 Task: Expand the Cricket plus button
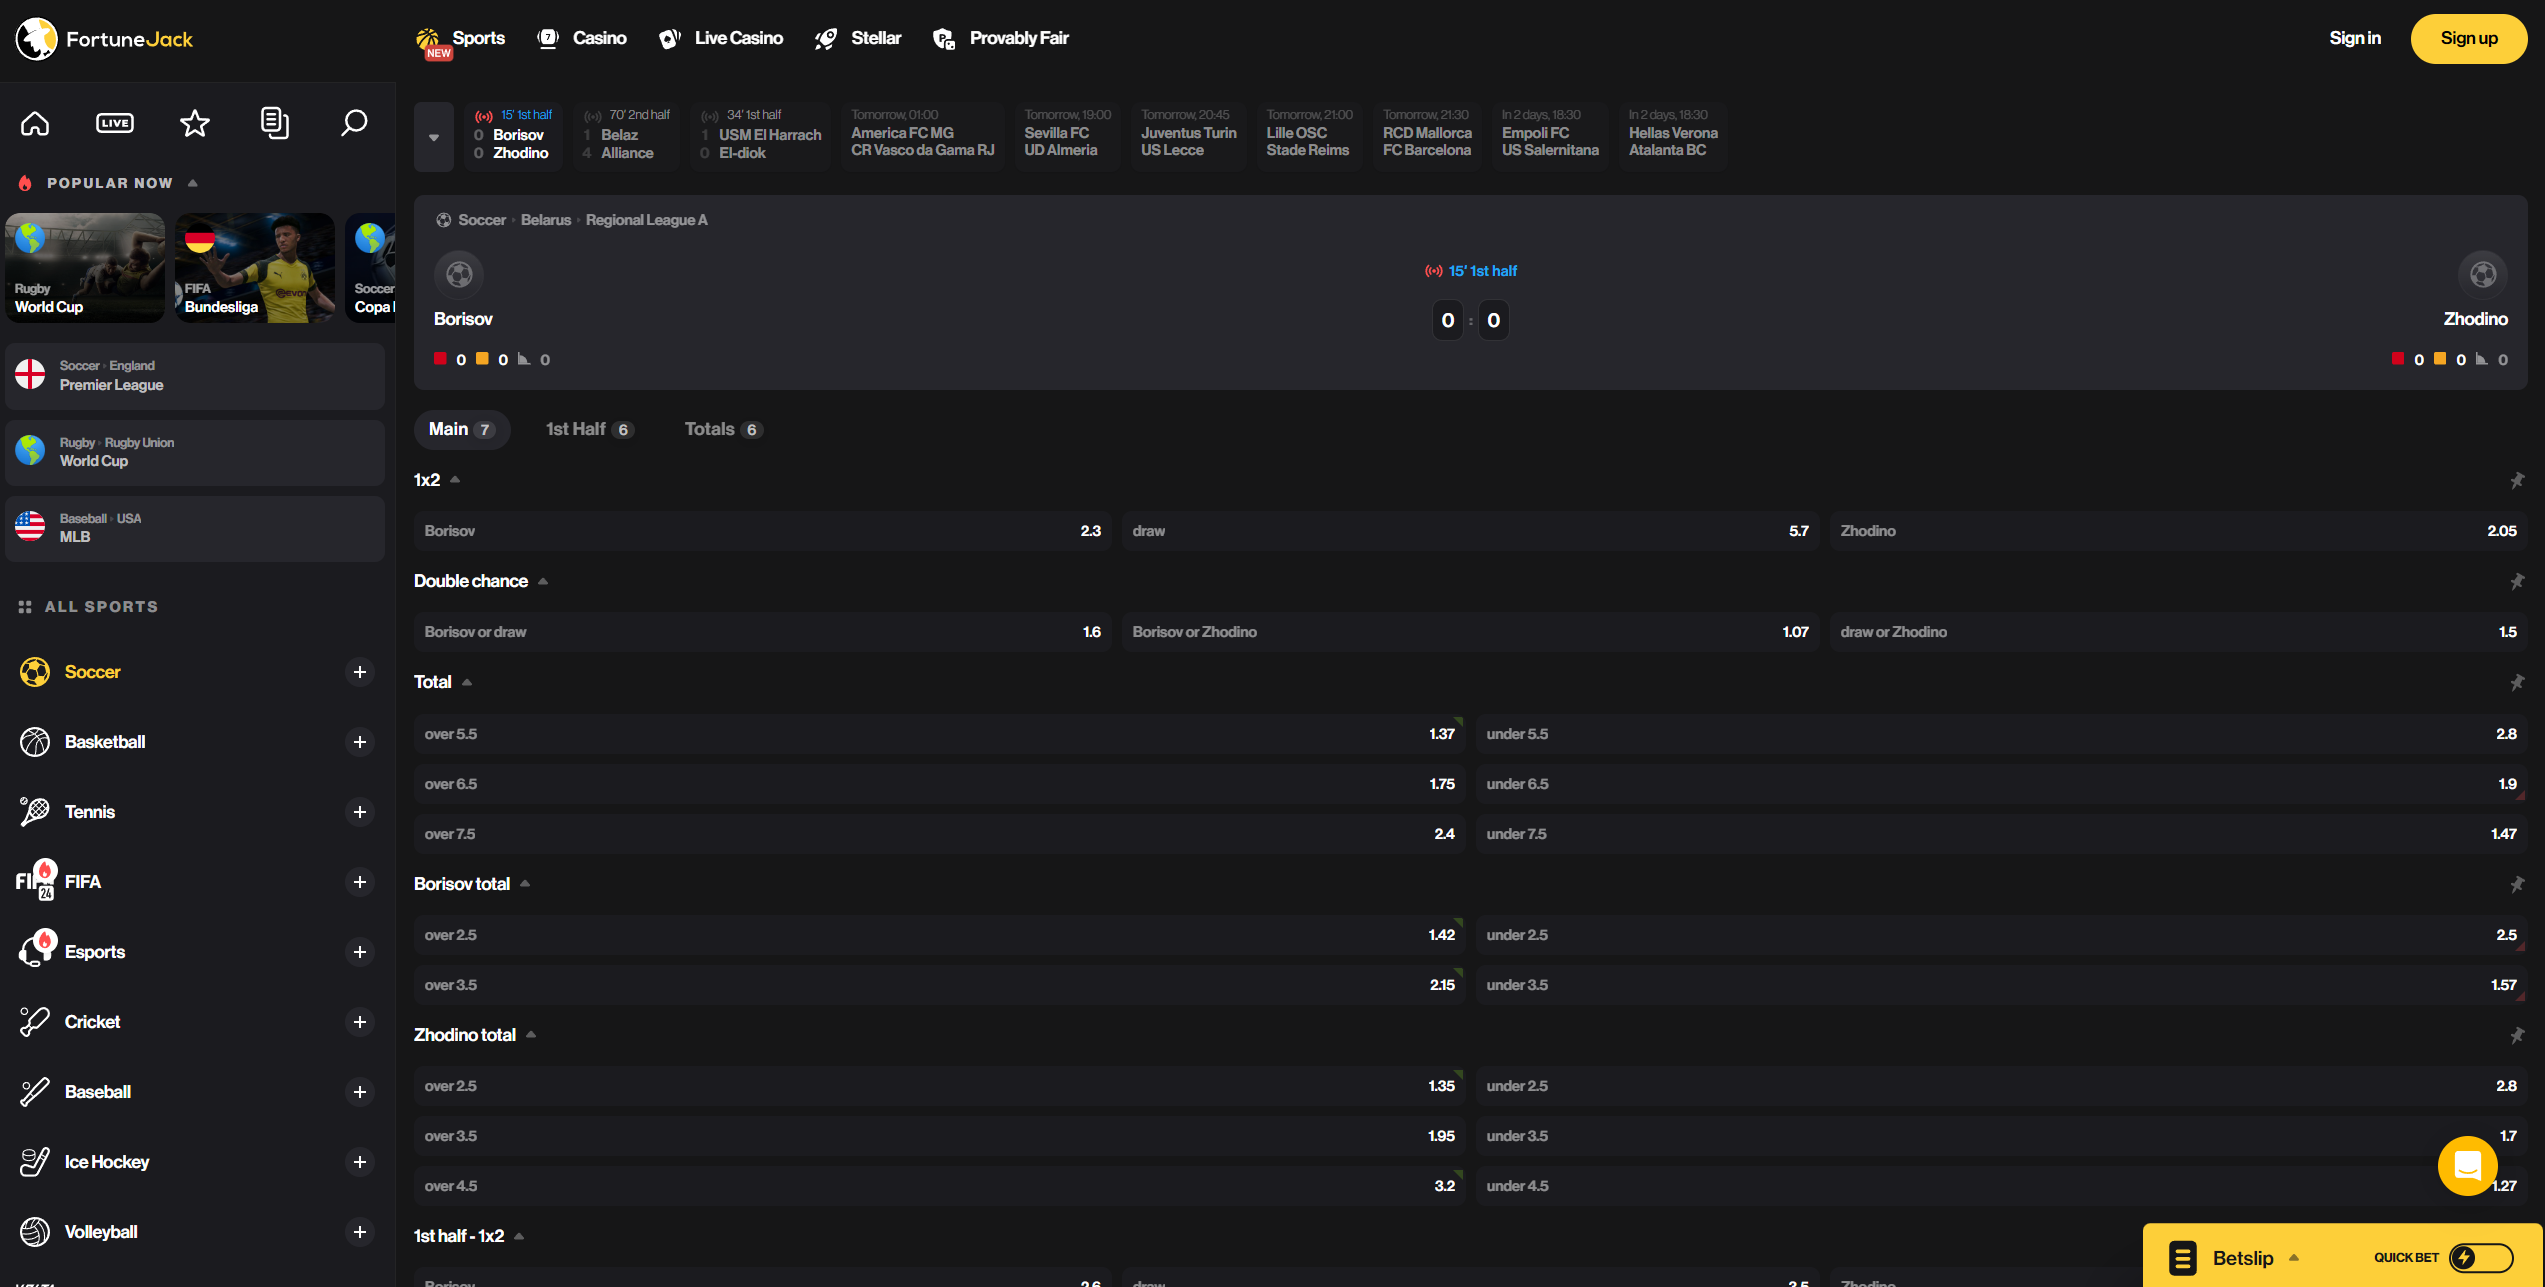tap(360, 1022)
